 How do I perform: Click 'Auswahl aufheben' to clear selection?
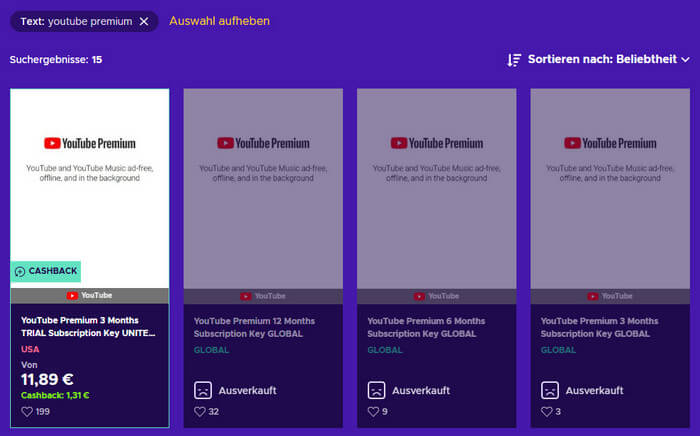pos(219,21)
